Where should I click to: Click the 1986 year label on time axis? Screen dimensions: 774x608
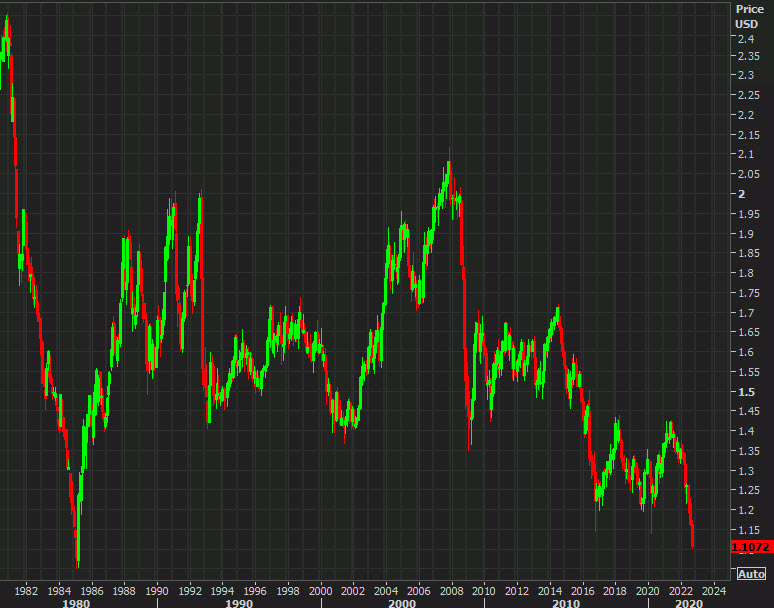click(92, 591)
